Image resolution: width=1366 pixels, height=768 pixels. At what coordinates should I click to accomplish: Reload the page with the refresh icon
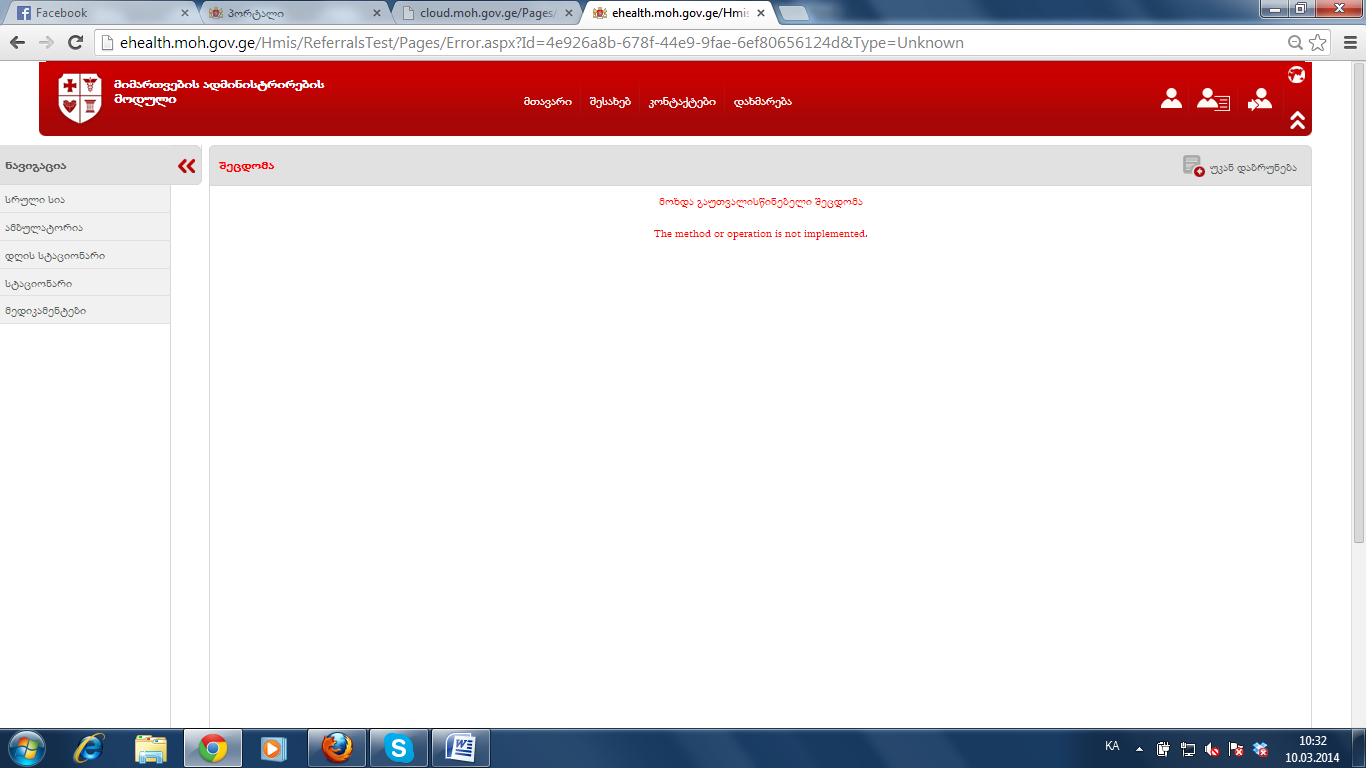click(75, 43)
